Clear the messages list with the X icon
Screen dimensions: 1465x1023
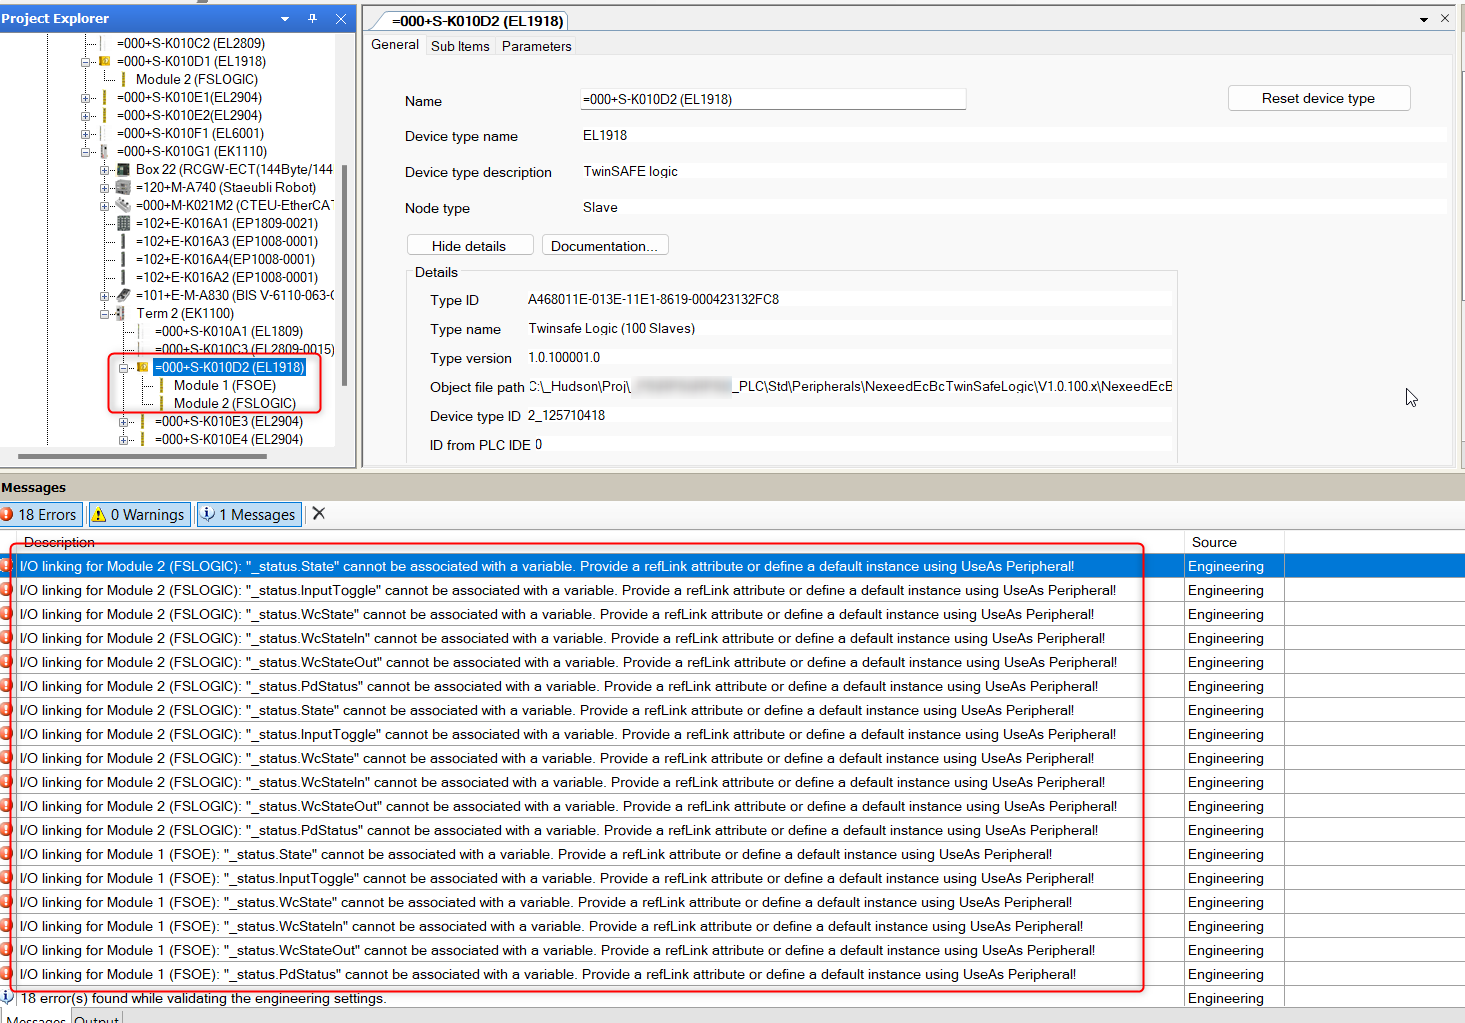click(319, 513)
